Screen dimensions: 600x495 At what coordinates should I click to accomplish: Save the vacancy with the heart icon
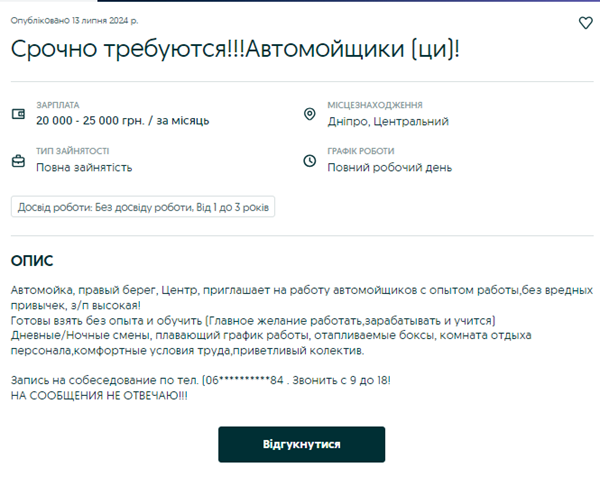[586, 23]
